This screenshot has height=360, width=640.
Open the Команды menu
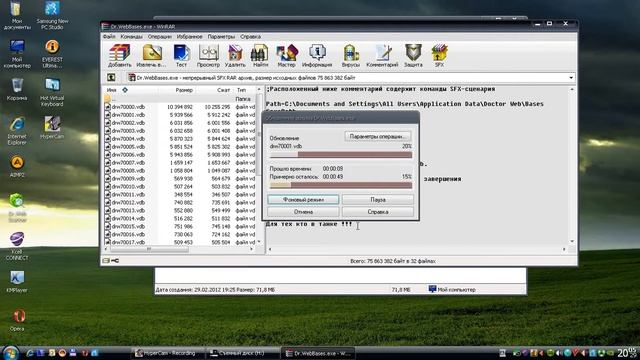click(x=131, y=37)
